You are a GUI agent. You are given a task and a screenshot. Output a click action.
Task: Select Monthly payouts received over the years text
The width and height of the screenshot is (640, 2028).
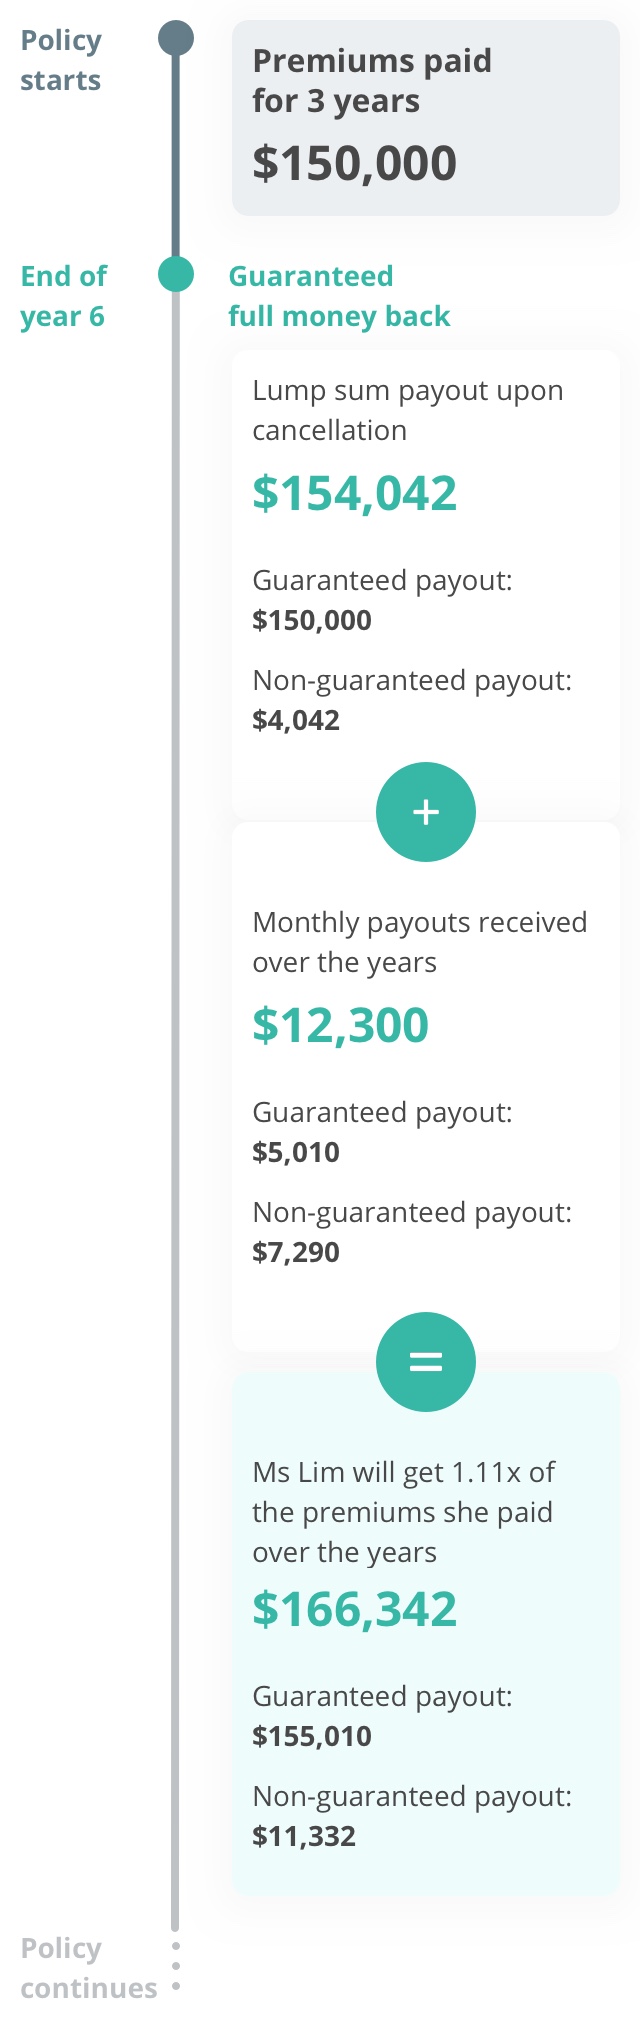(x=420, y=942)
